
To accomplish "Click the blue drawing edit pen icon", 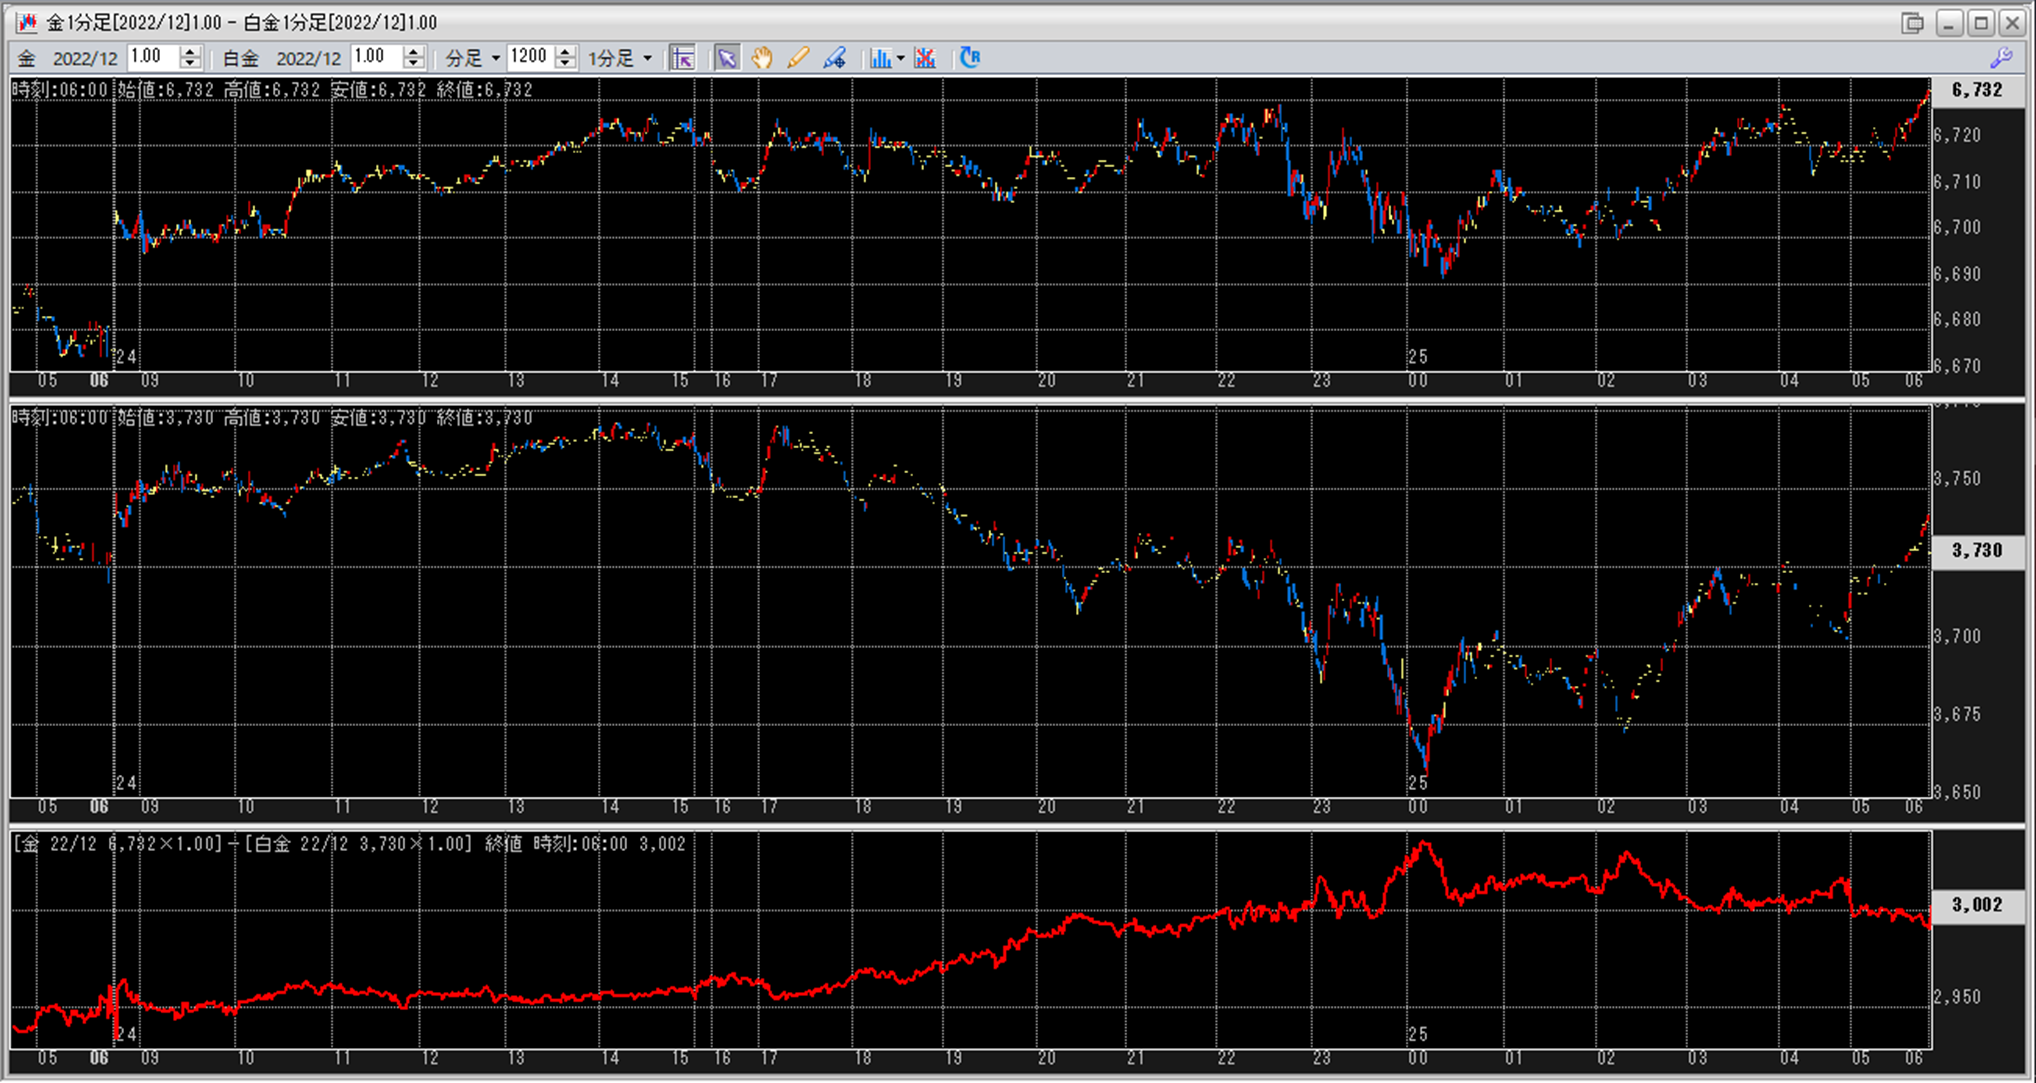I will 834,58.
